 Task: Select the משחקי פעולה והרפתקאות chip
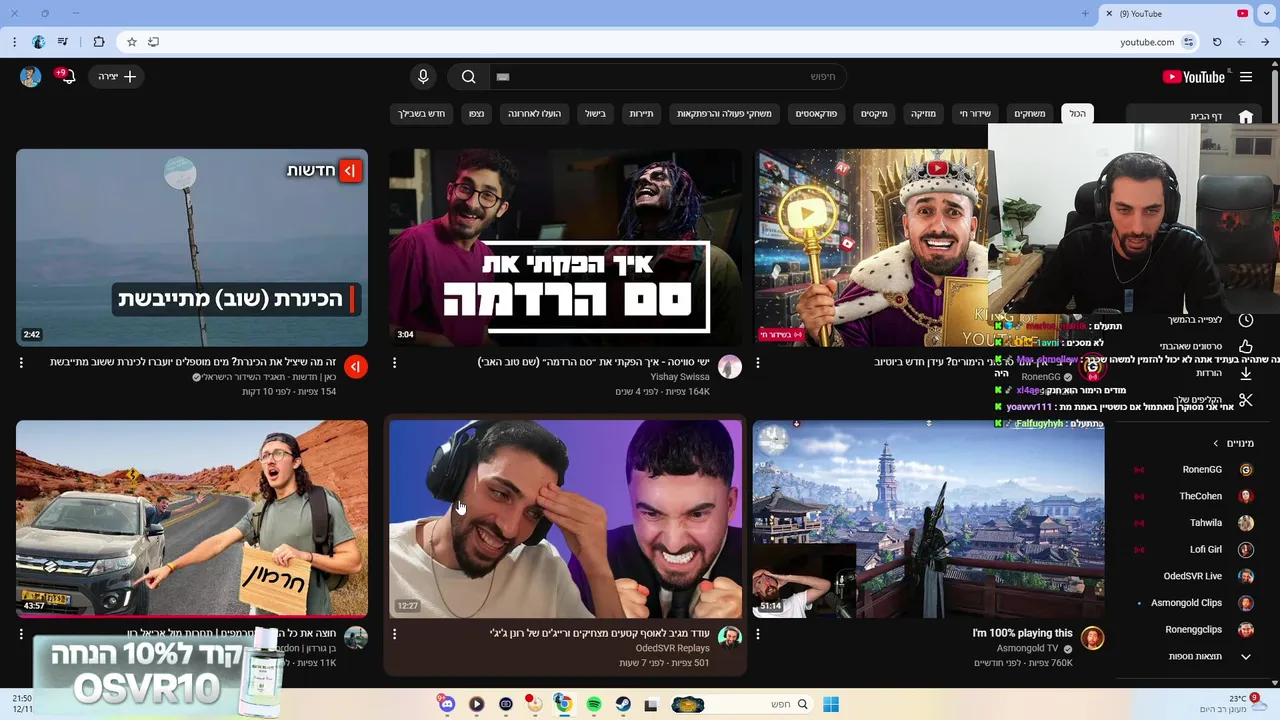coord(724,114)
